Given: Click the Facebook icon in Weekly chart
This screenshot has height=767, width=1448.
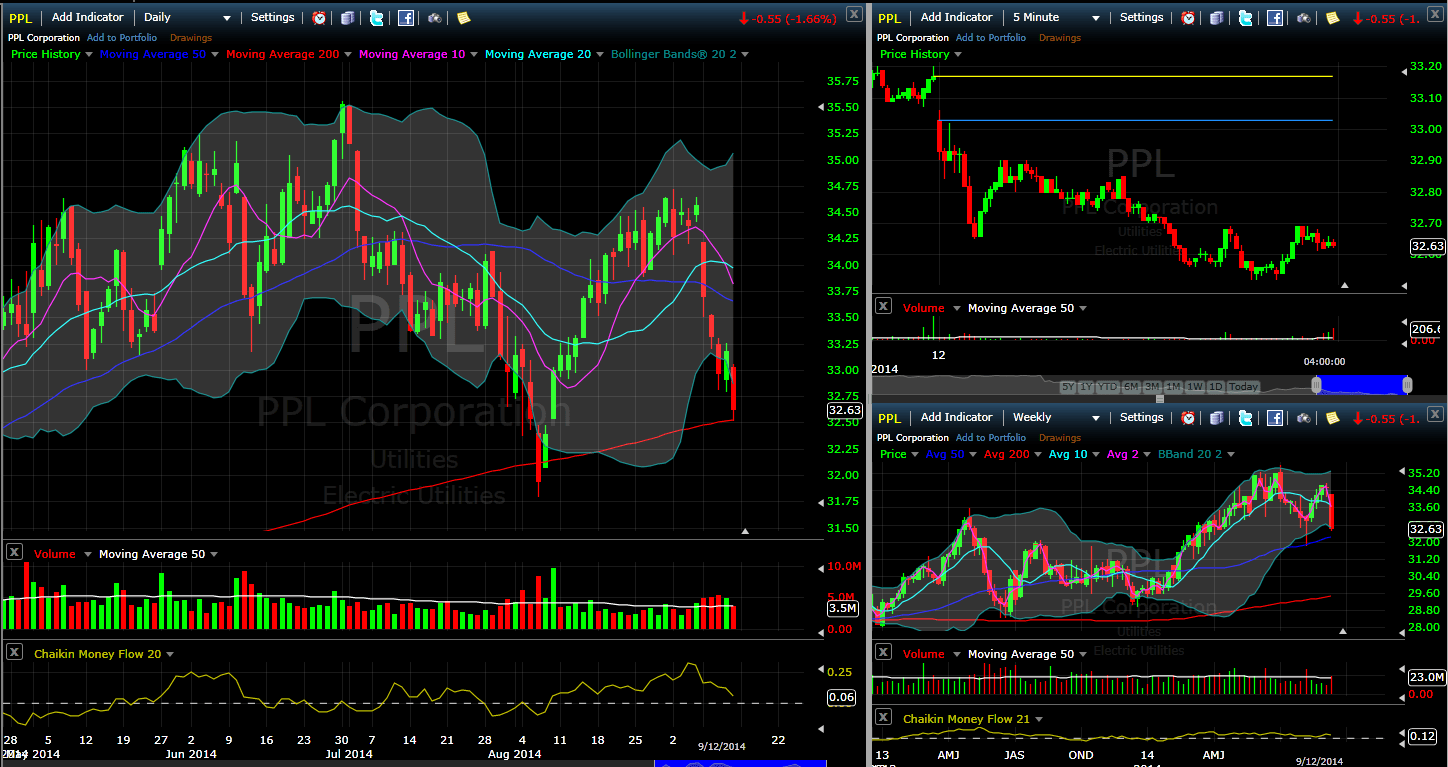Looking at the screenshot, I should click(x=1275, y=417).
